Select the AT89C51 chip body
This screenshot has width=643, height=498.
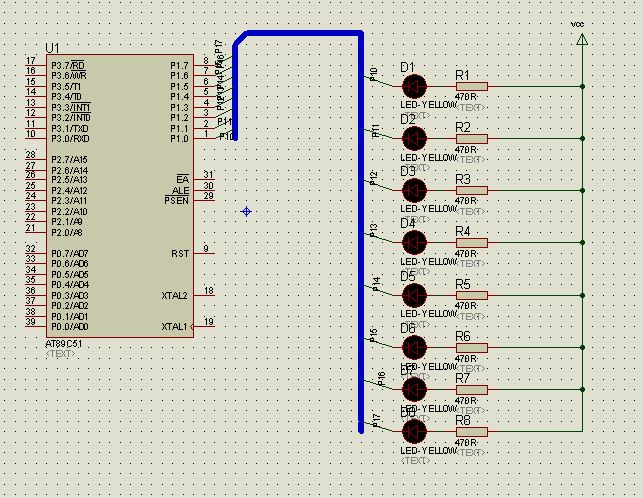pos(120,196)
